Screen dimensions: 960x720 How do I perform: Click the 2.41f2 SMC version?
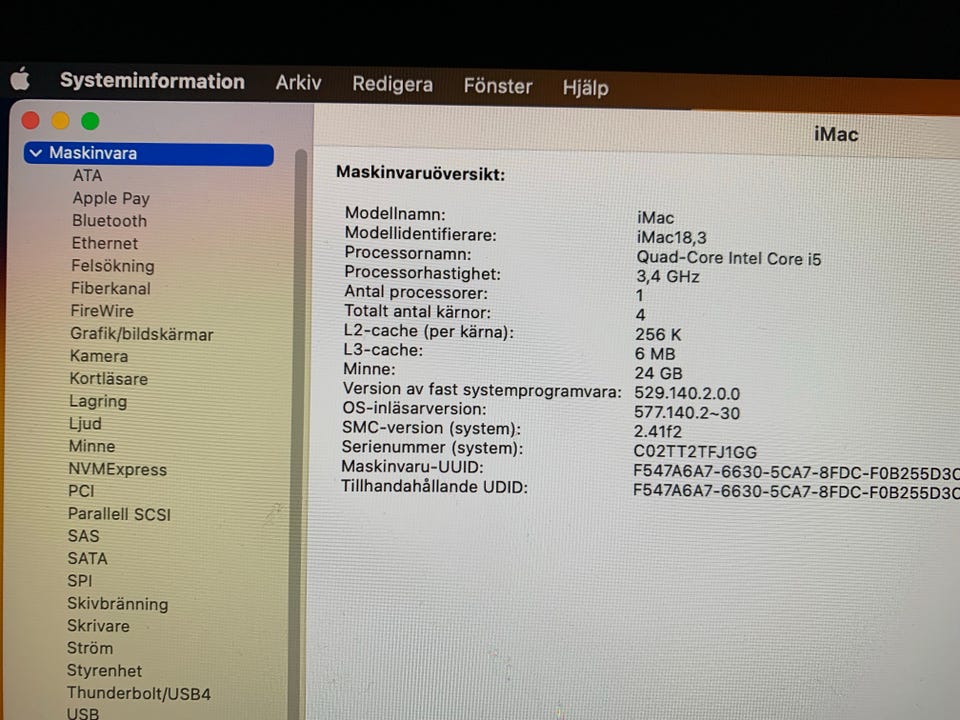click(x=658, y=432)
